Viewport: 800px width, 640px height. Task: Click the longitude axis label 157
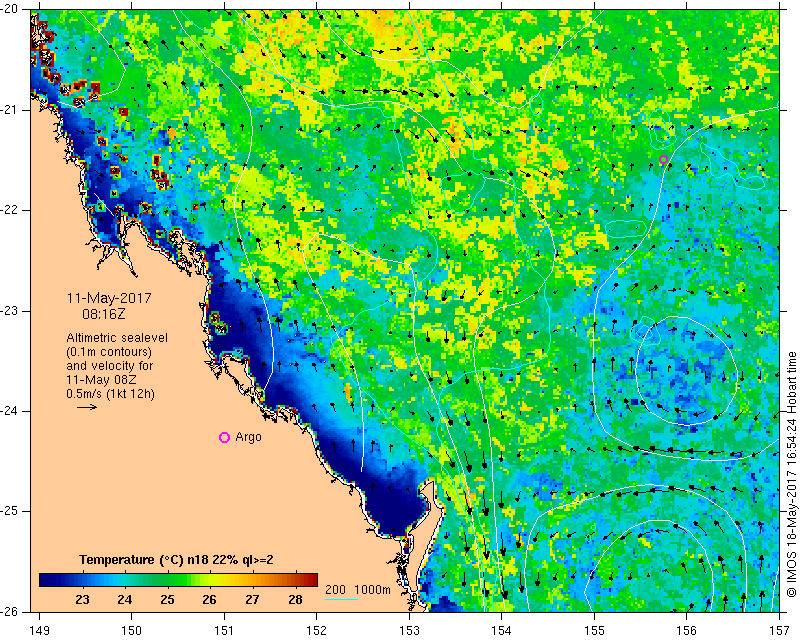point(780,631)
